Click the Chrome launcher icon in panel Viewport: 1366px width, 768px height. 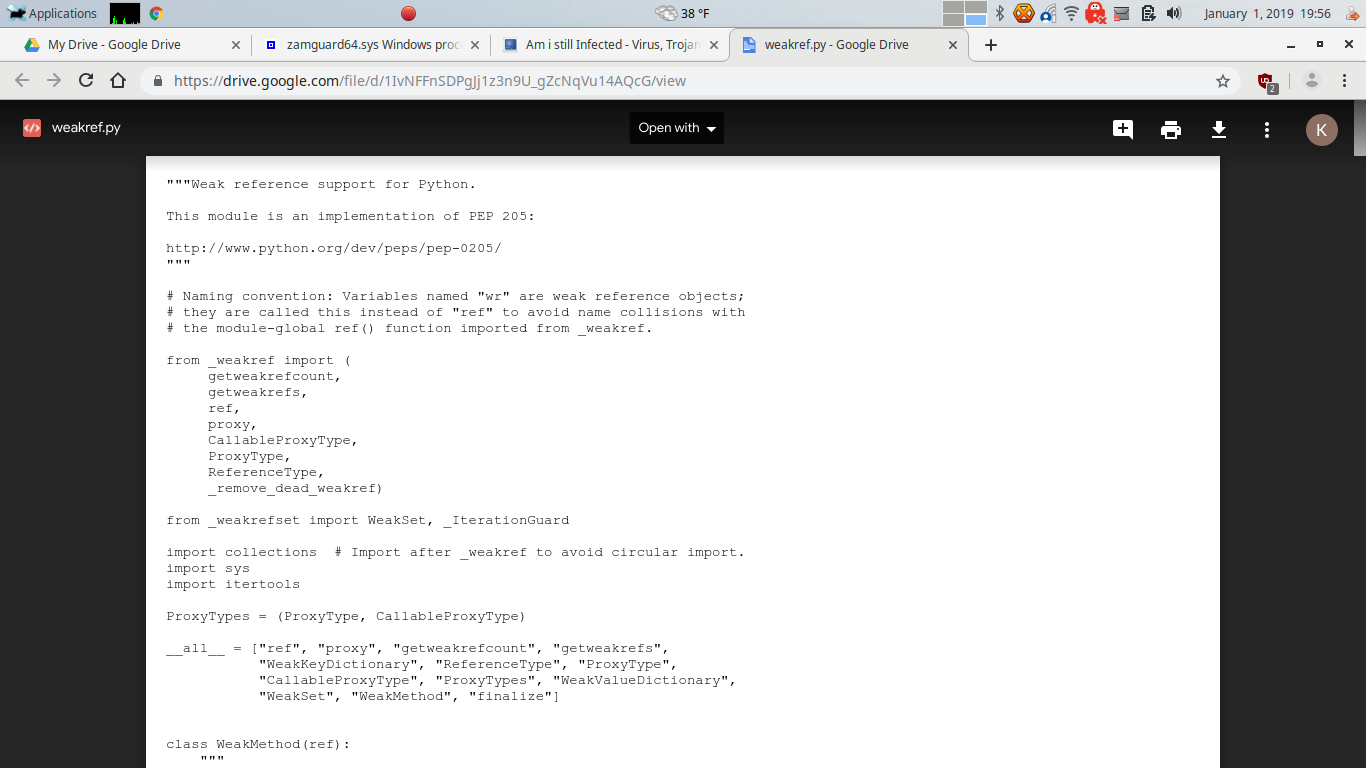pos(156,13)
